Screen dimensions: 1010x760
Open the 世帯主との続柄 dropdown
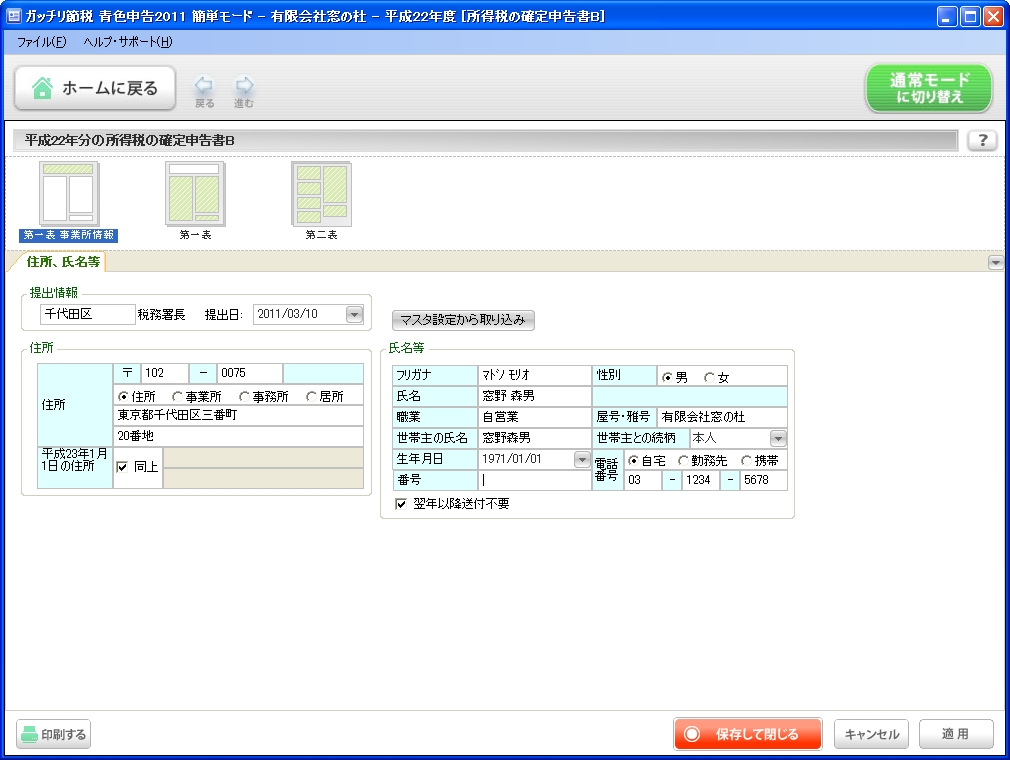click(779, 438)
